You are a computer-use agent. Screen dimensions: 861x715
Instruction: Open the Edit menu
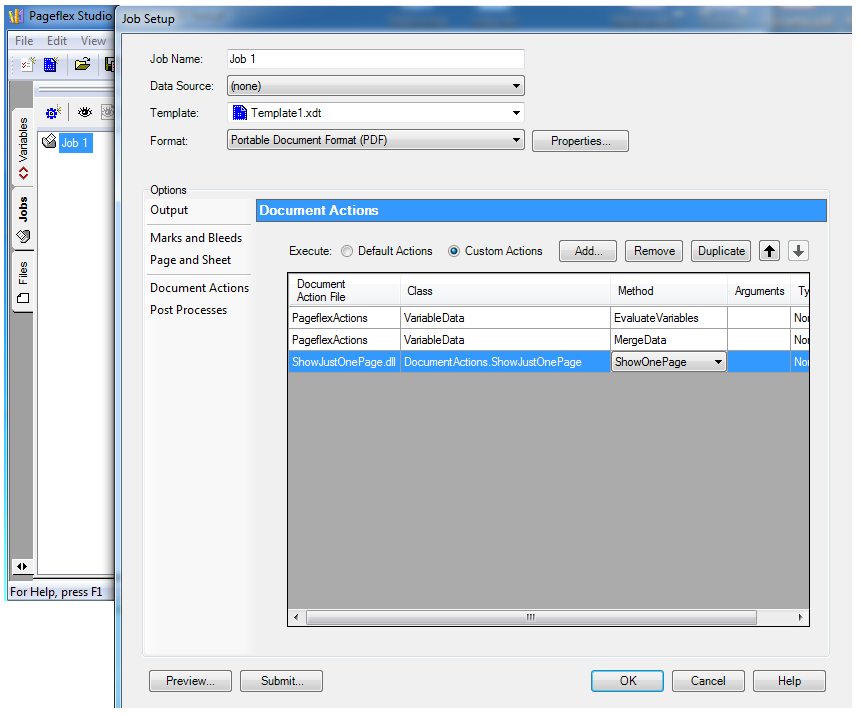(57, 41)
